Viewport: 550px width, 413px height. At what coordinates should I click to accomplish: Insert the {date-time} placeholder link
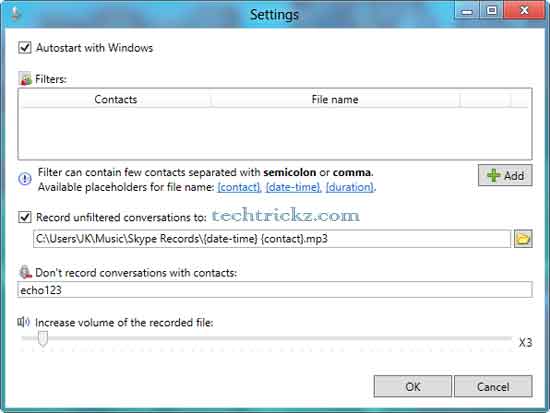pyautogui.click(x=293, y=187)
